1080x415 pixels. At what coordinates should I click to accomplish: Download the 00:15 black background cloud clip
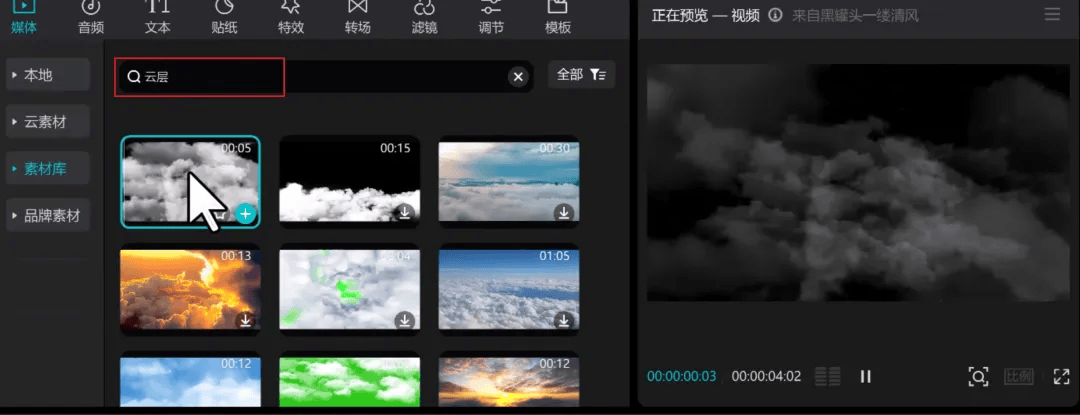pos(405,213)
